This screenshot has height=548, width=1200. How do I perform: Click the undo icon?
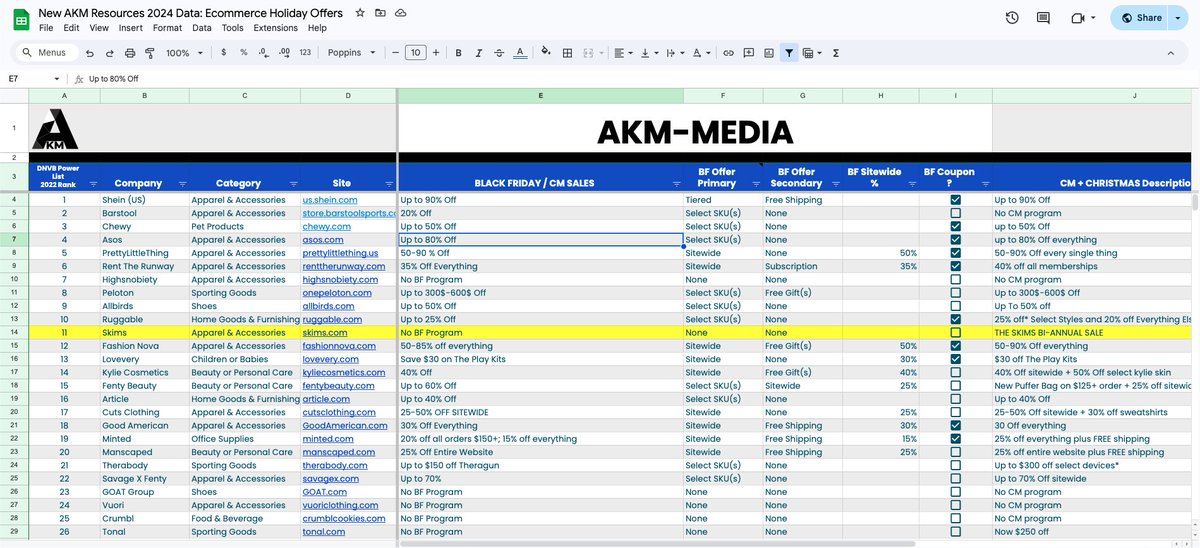90,52
